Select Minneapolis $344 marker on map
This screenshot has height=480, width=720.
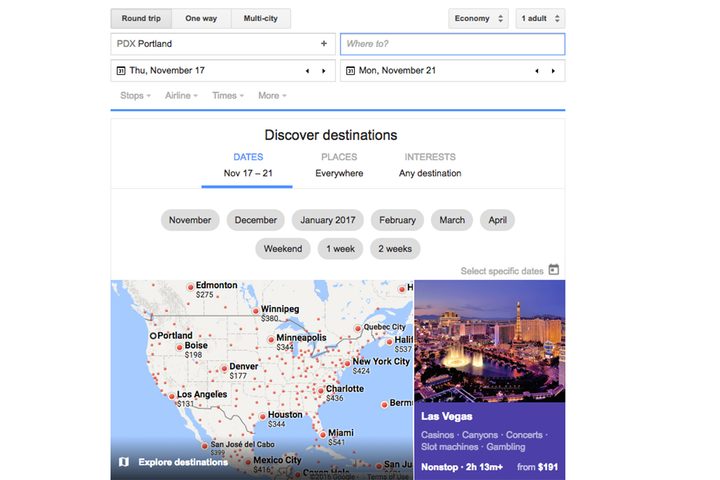point(271,340)
